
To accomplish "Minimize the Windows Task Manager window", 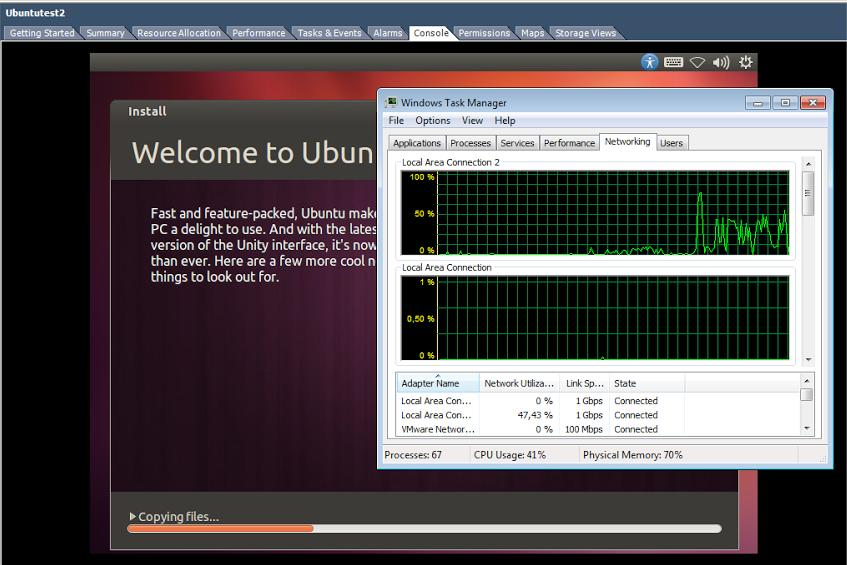I will [x=757, y=103].
